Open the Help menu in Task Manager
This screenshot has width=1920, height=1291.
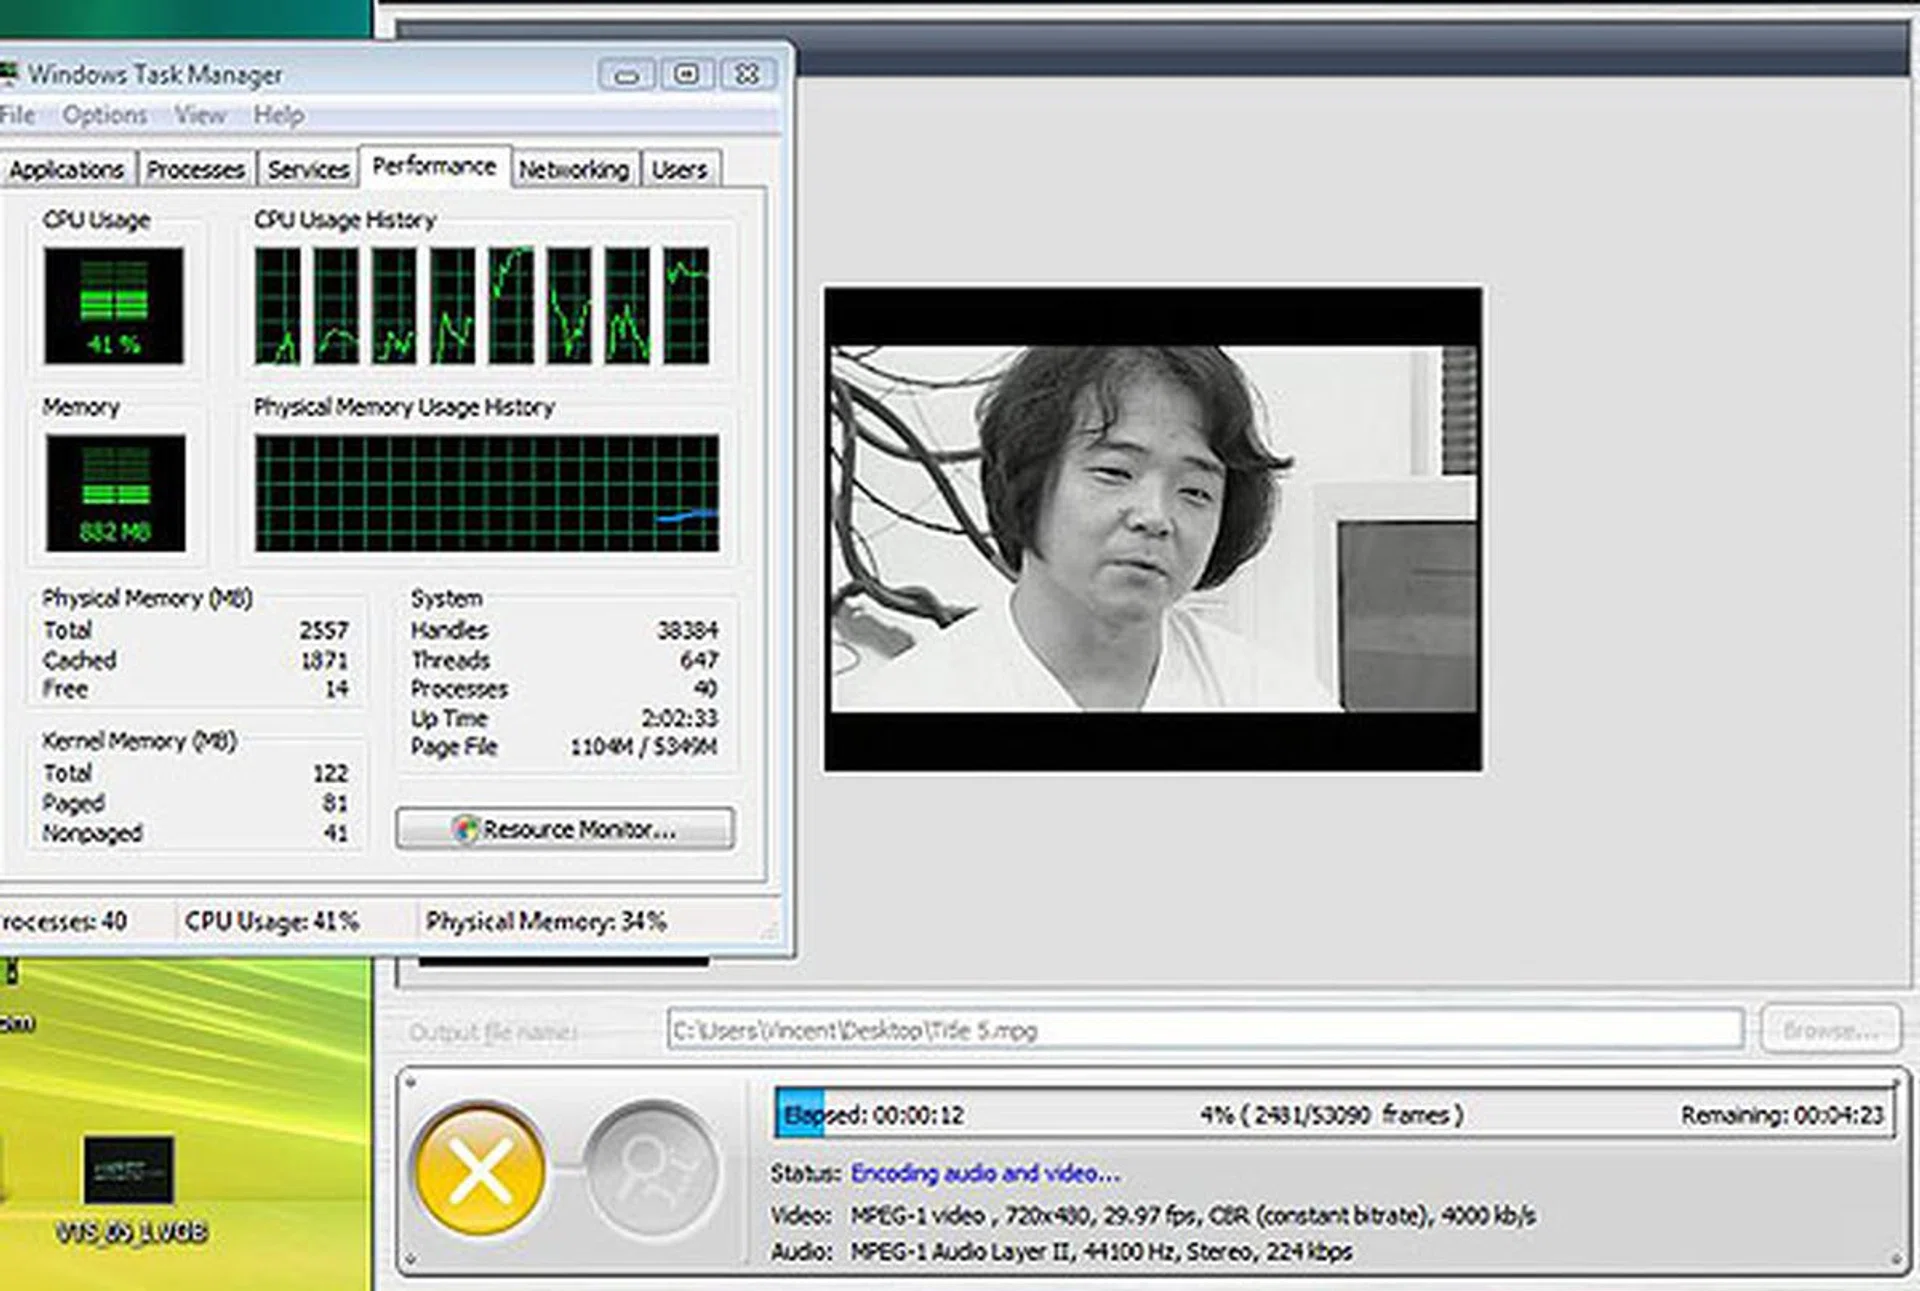(x=279, y=115)
